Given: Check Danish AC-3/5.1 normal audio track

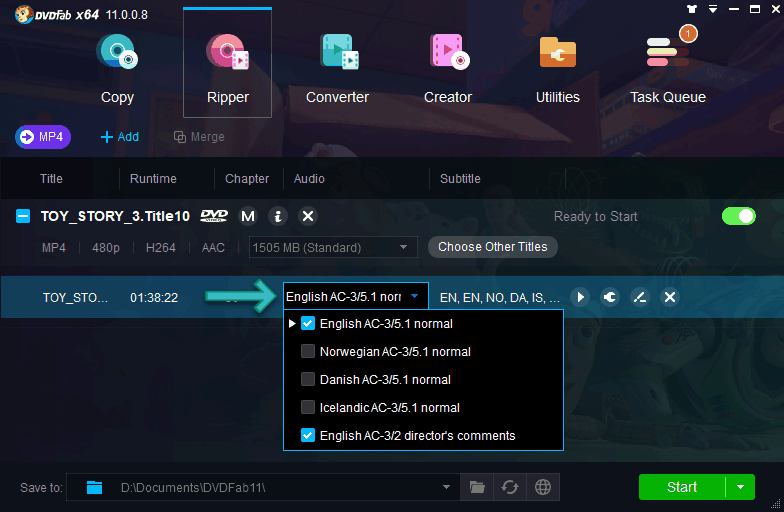Looking at the screenshot, I should (x=308, y=380).
